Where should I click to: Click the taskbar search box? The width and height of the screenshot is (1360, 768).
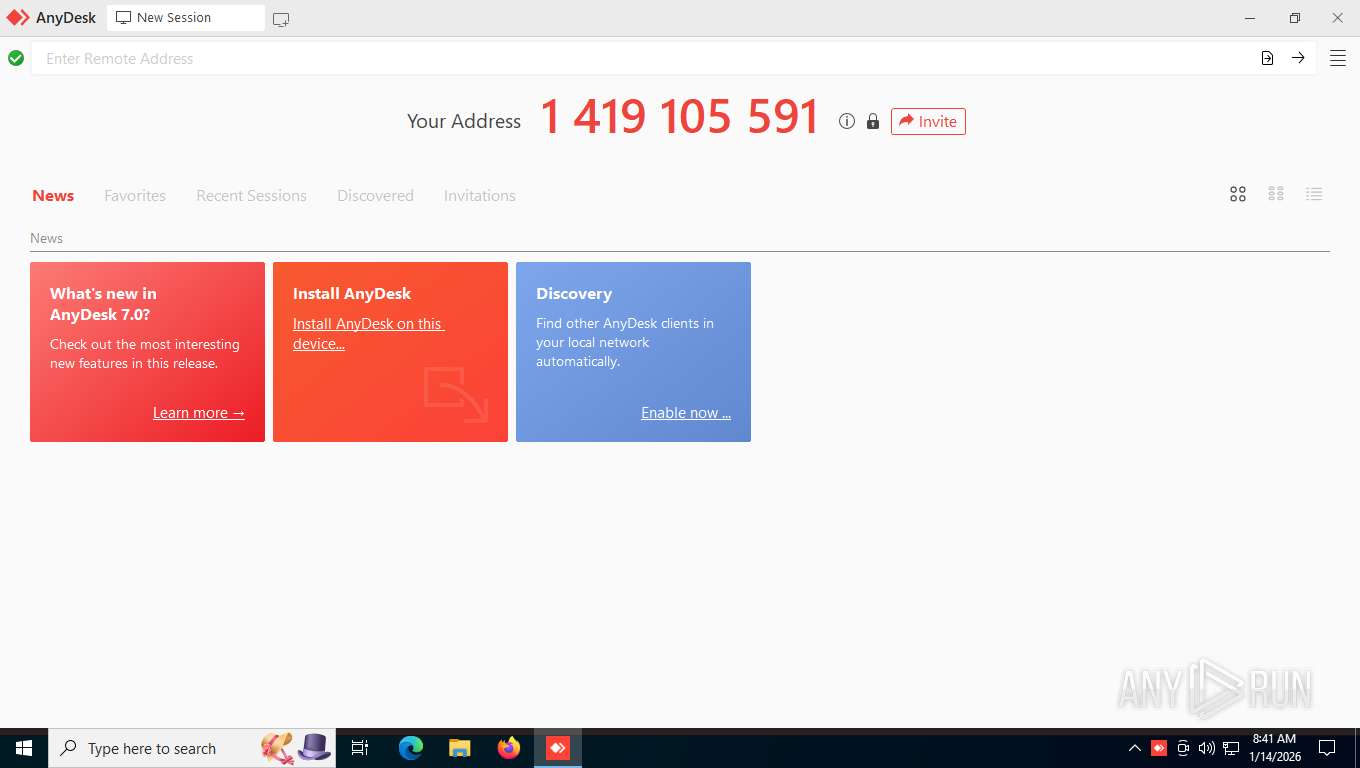pyautogui.click(x=192, y=748)
